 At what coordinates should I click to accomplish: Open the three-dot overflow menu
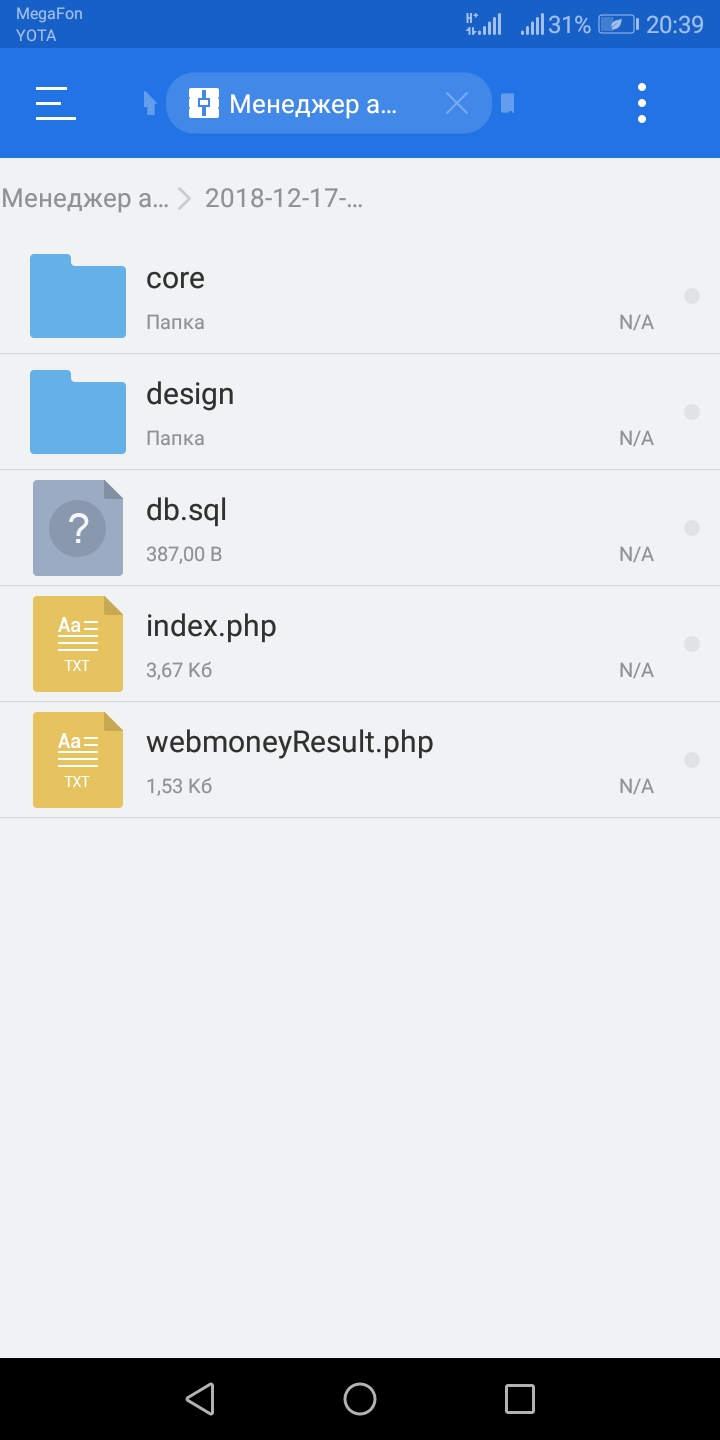coord(641,103)
